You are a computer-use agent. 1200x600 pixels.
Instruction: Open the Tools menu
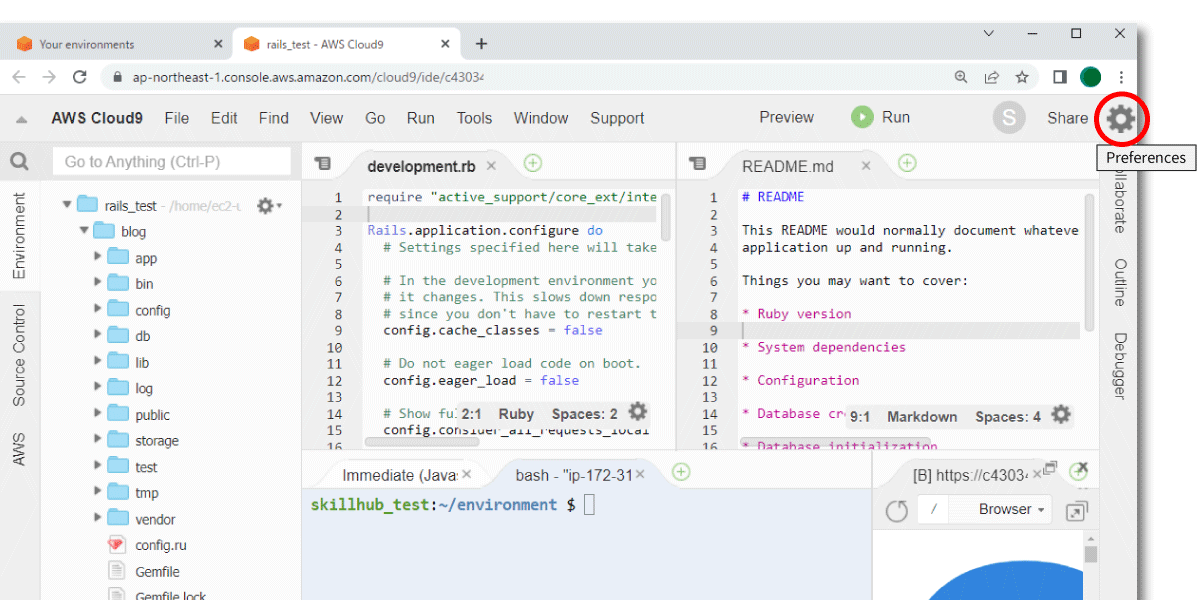point(474,118)
